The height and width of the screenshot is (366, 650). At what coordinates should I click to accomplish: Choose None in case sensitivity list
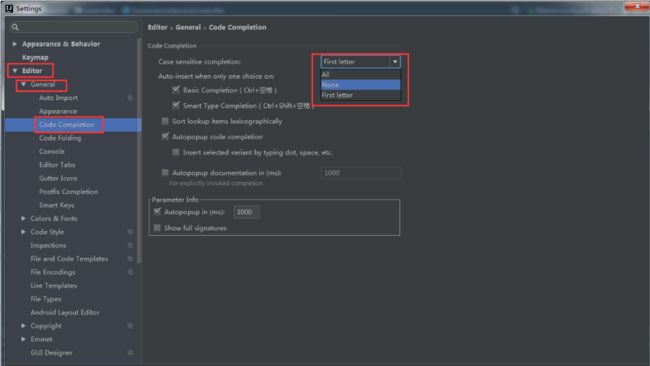click(x=361, y=85)
